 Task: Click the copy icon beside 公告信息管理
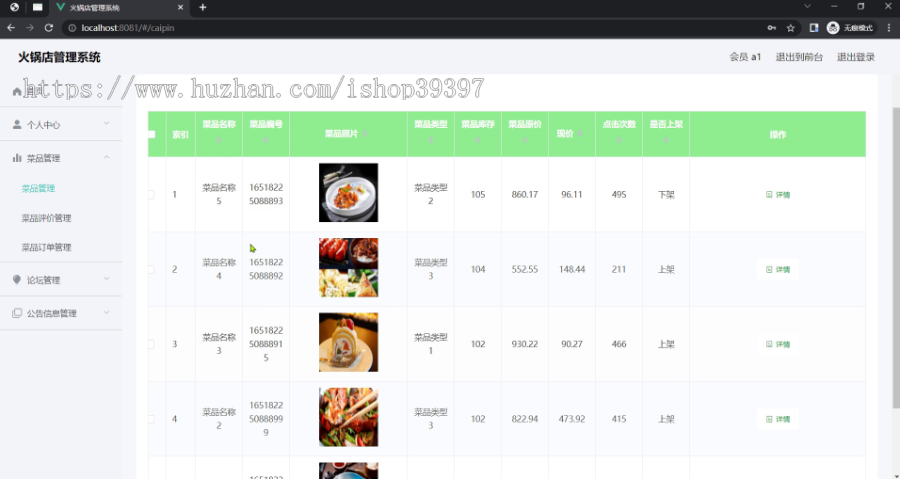[17, 313]
